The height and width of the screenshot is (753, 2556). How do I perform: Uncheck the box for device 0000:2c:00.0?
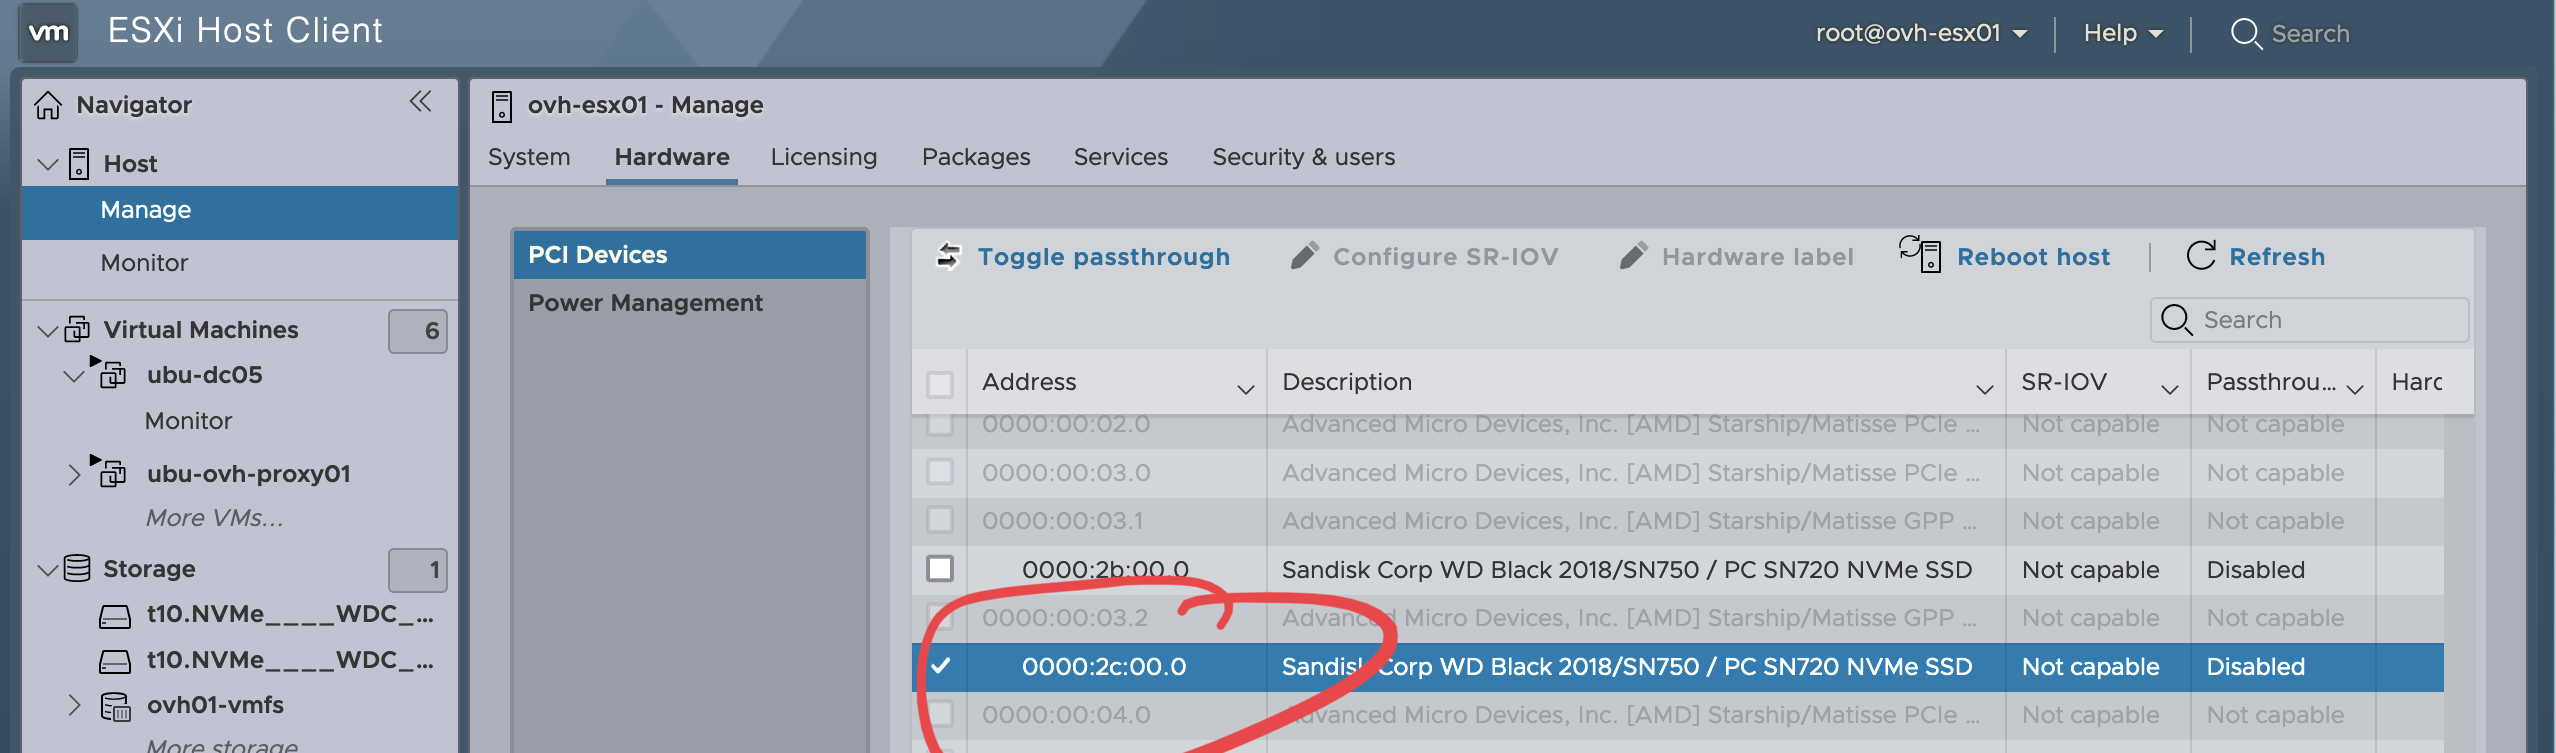pyautogui.click(x=940, y=666)
